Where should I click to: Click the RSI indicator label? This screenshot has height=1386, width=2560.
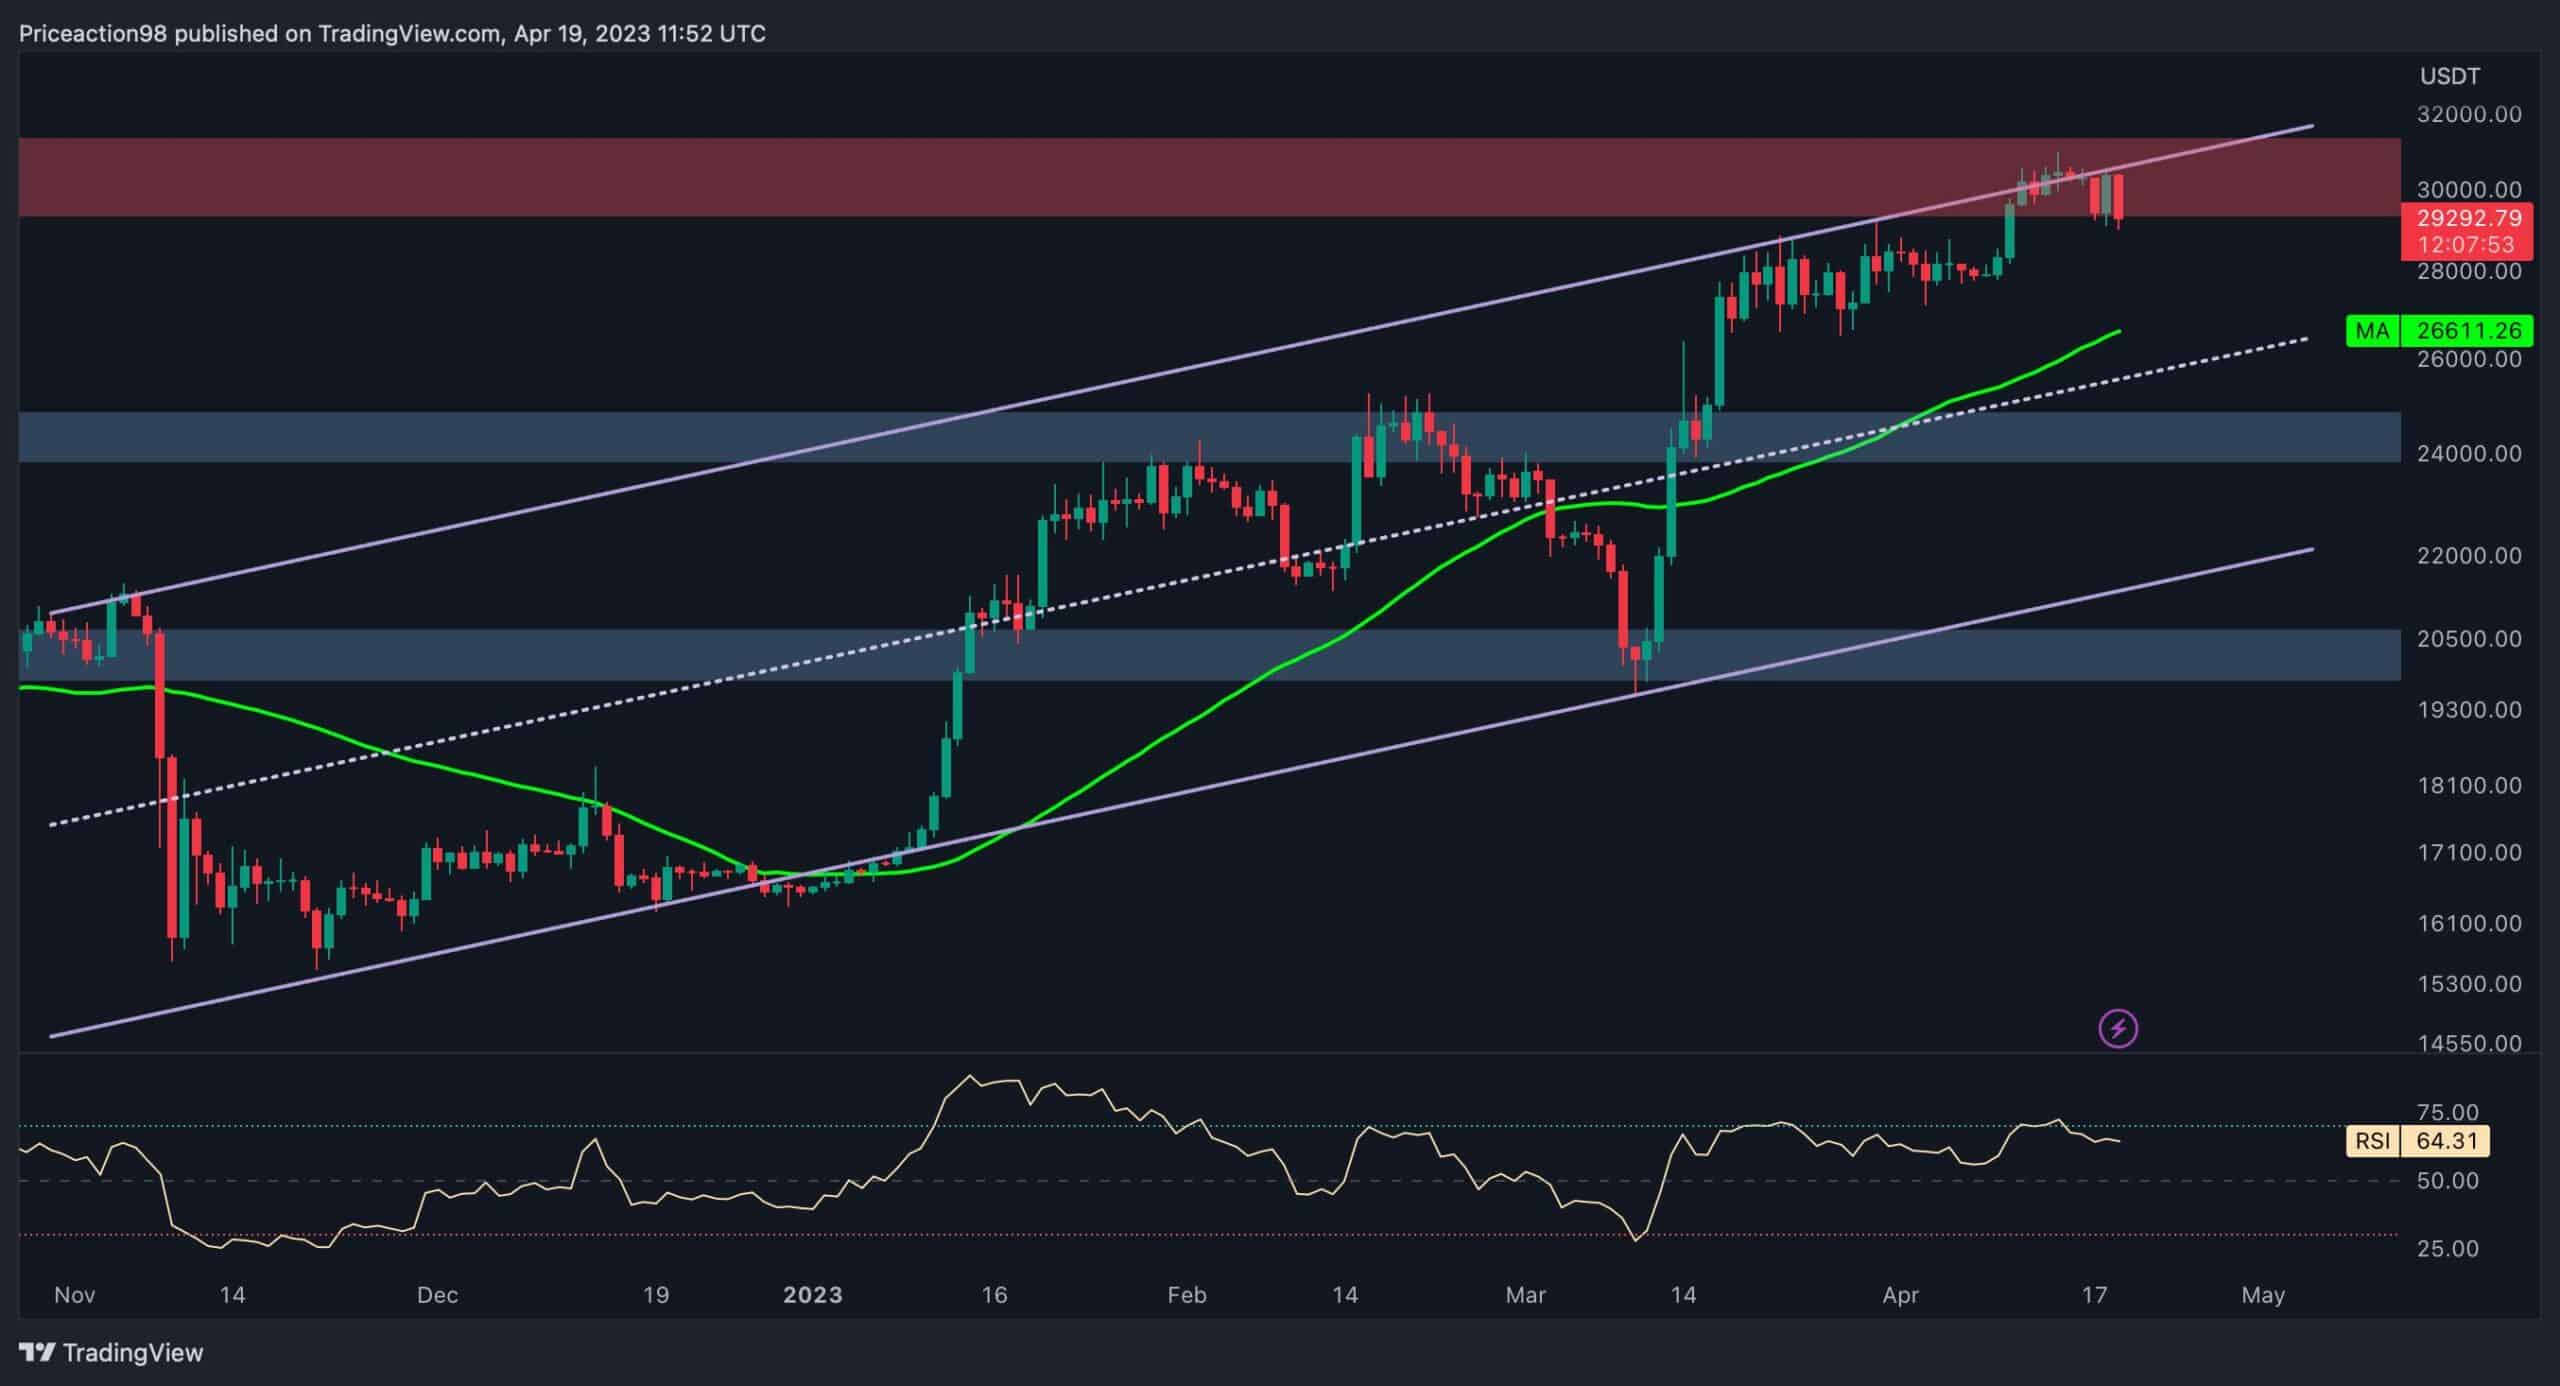2372,1141
